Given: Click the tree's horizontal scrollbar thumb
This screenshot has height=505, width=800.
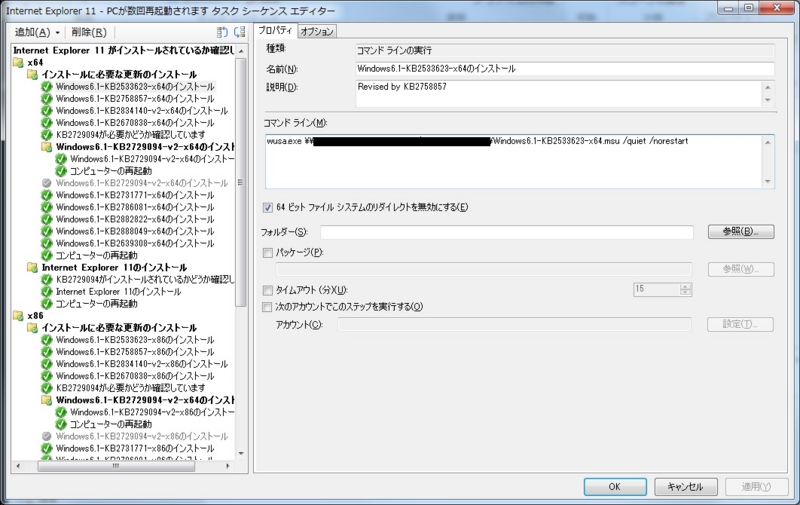Looking at the screenshot, I should [x=116, y=466].
